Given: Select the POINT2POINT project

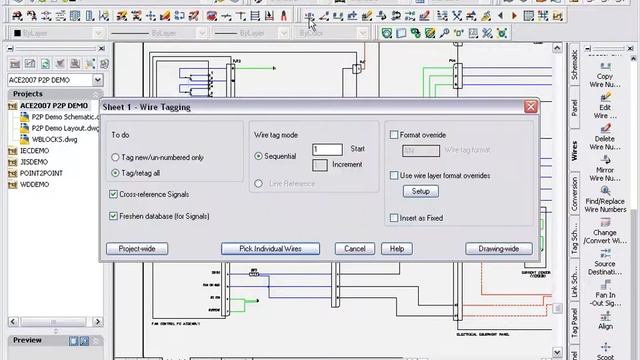Looking at the screenshot, I should [x=41, y=173].
